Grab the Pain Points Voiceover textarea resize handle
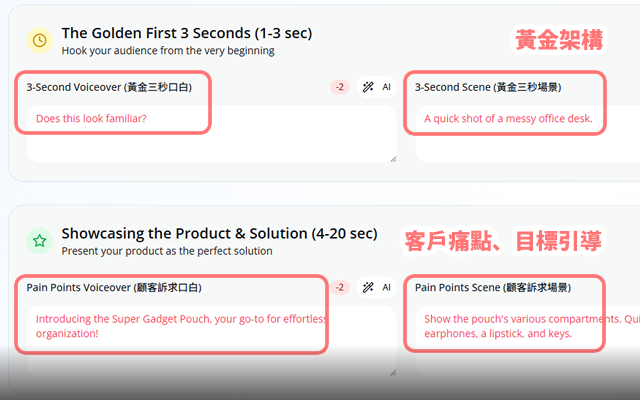This screenshot has width=640, height=400. tap(392, 371)
